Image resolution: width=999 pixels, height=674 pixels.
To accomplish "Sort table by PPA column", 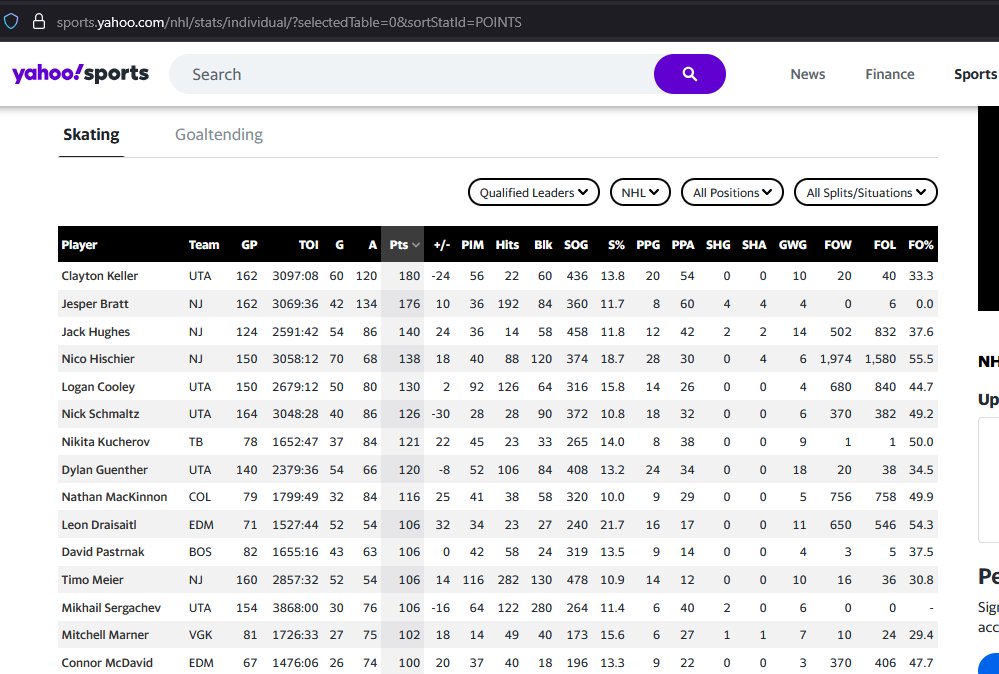I will (x=683, y=245).
